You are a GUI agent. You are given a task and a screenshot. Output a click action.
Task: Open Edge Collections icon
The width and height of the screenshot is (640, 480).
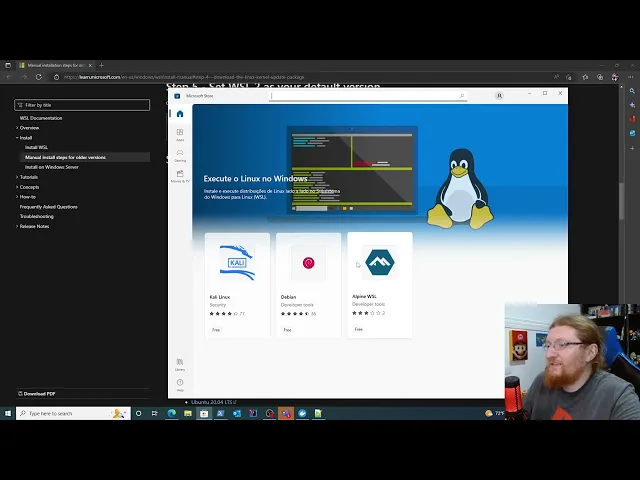600,77
